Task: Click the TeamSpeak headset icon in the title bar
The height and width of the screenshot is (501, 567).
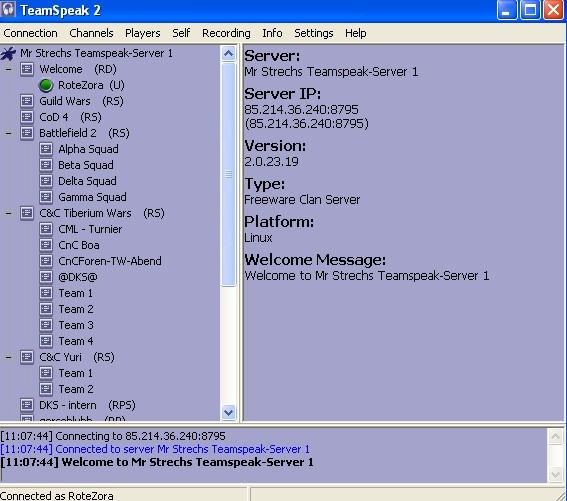Action: pos(8,9)
